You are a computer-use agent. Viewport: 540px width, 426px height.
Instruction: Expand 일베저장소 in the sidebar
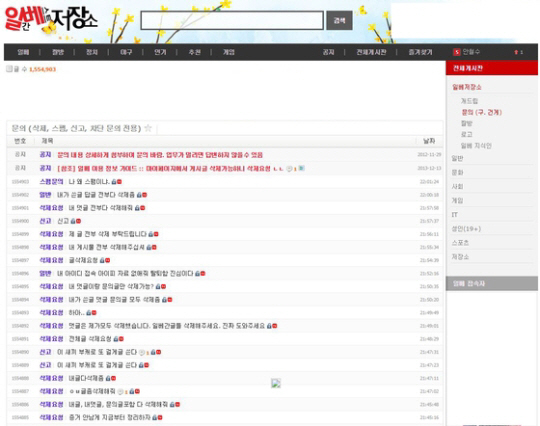pos(467,87)
